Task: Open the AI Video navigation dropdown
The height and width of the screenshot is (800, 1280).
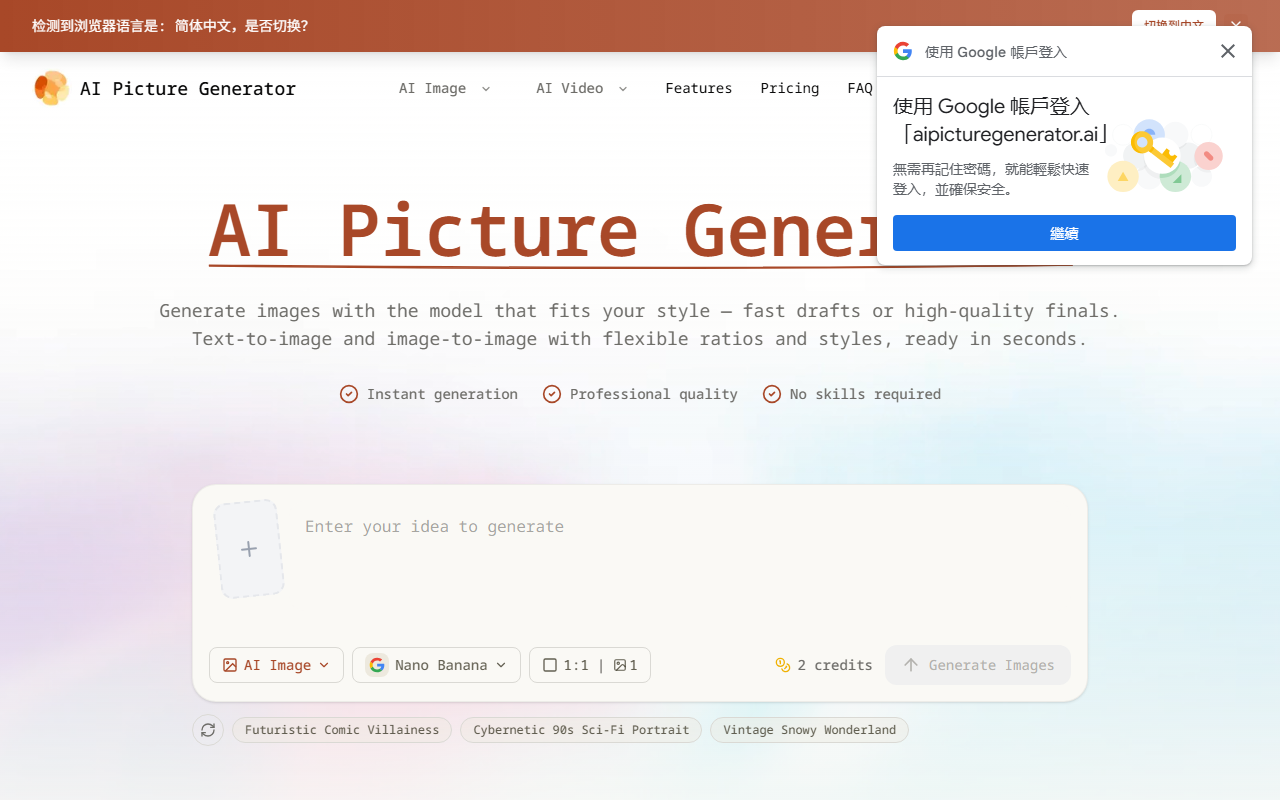Action: point(582,88)
